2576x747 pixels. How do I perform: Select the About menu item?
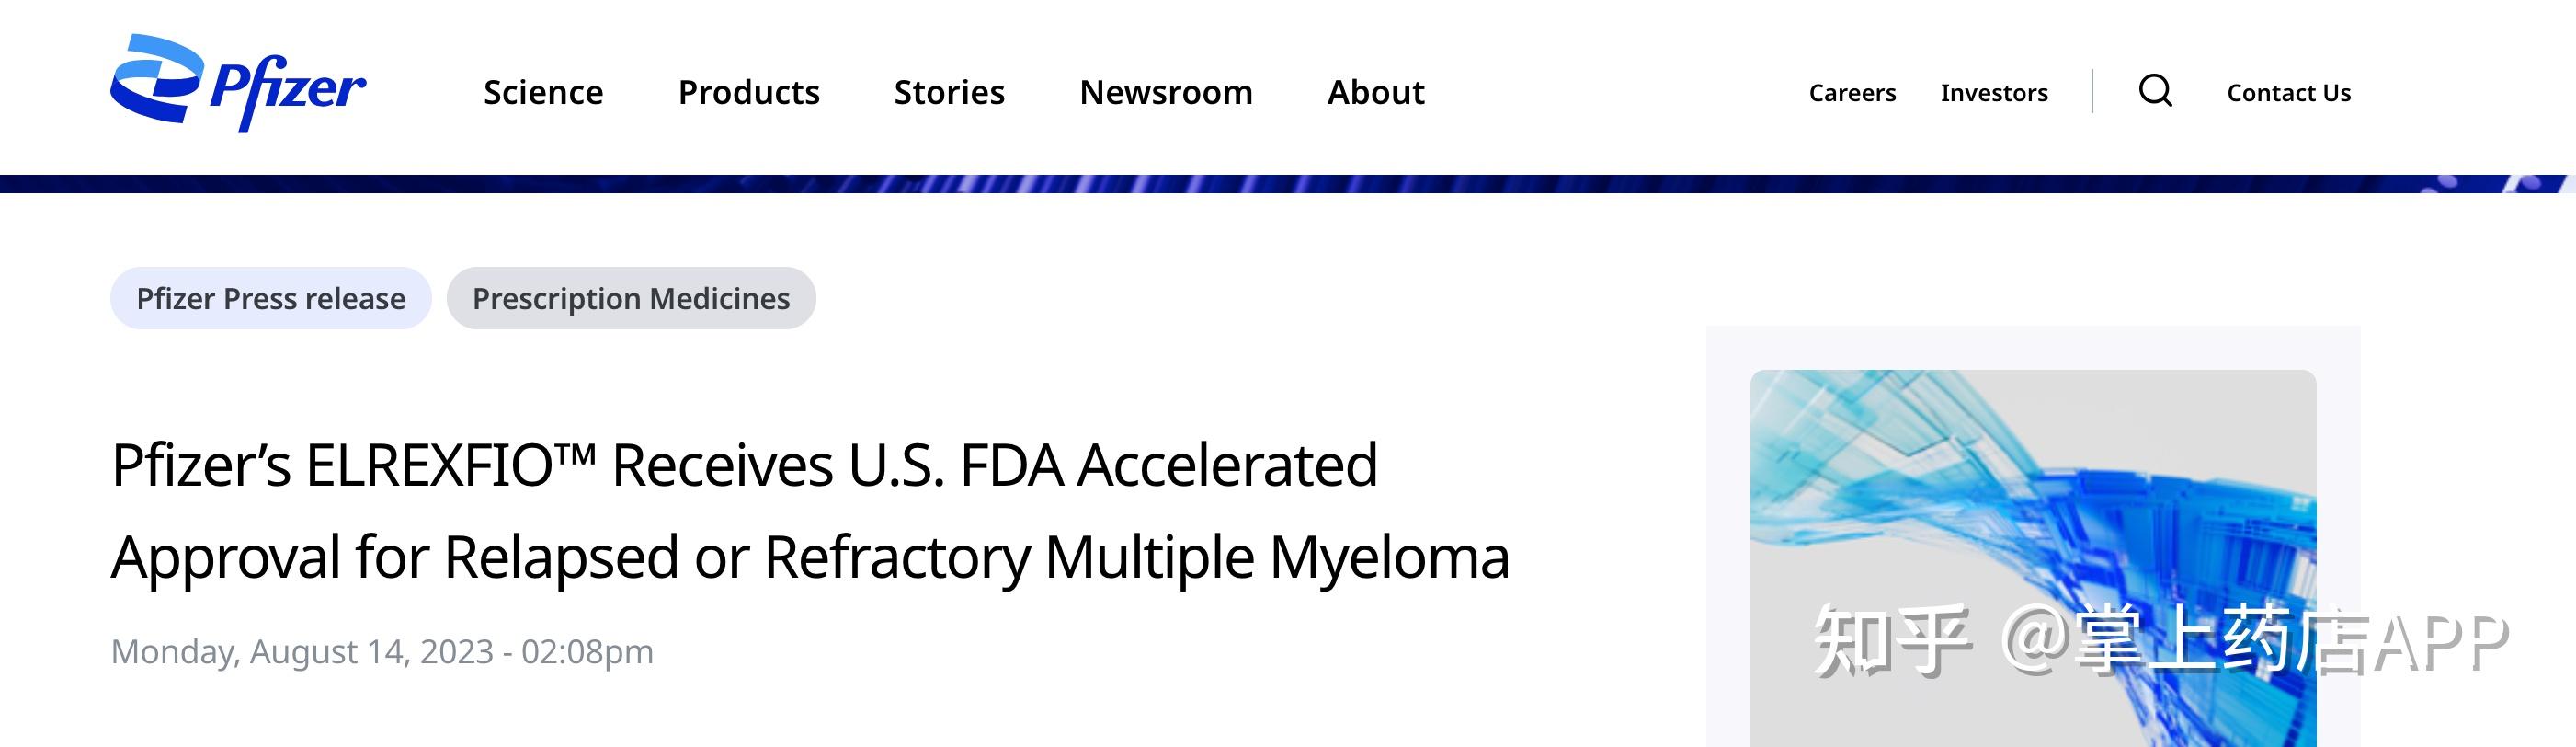[1375, 92]
